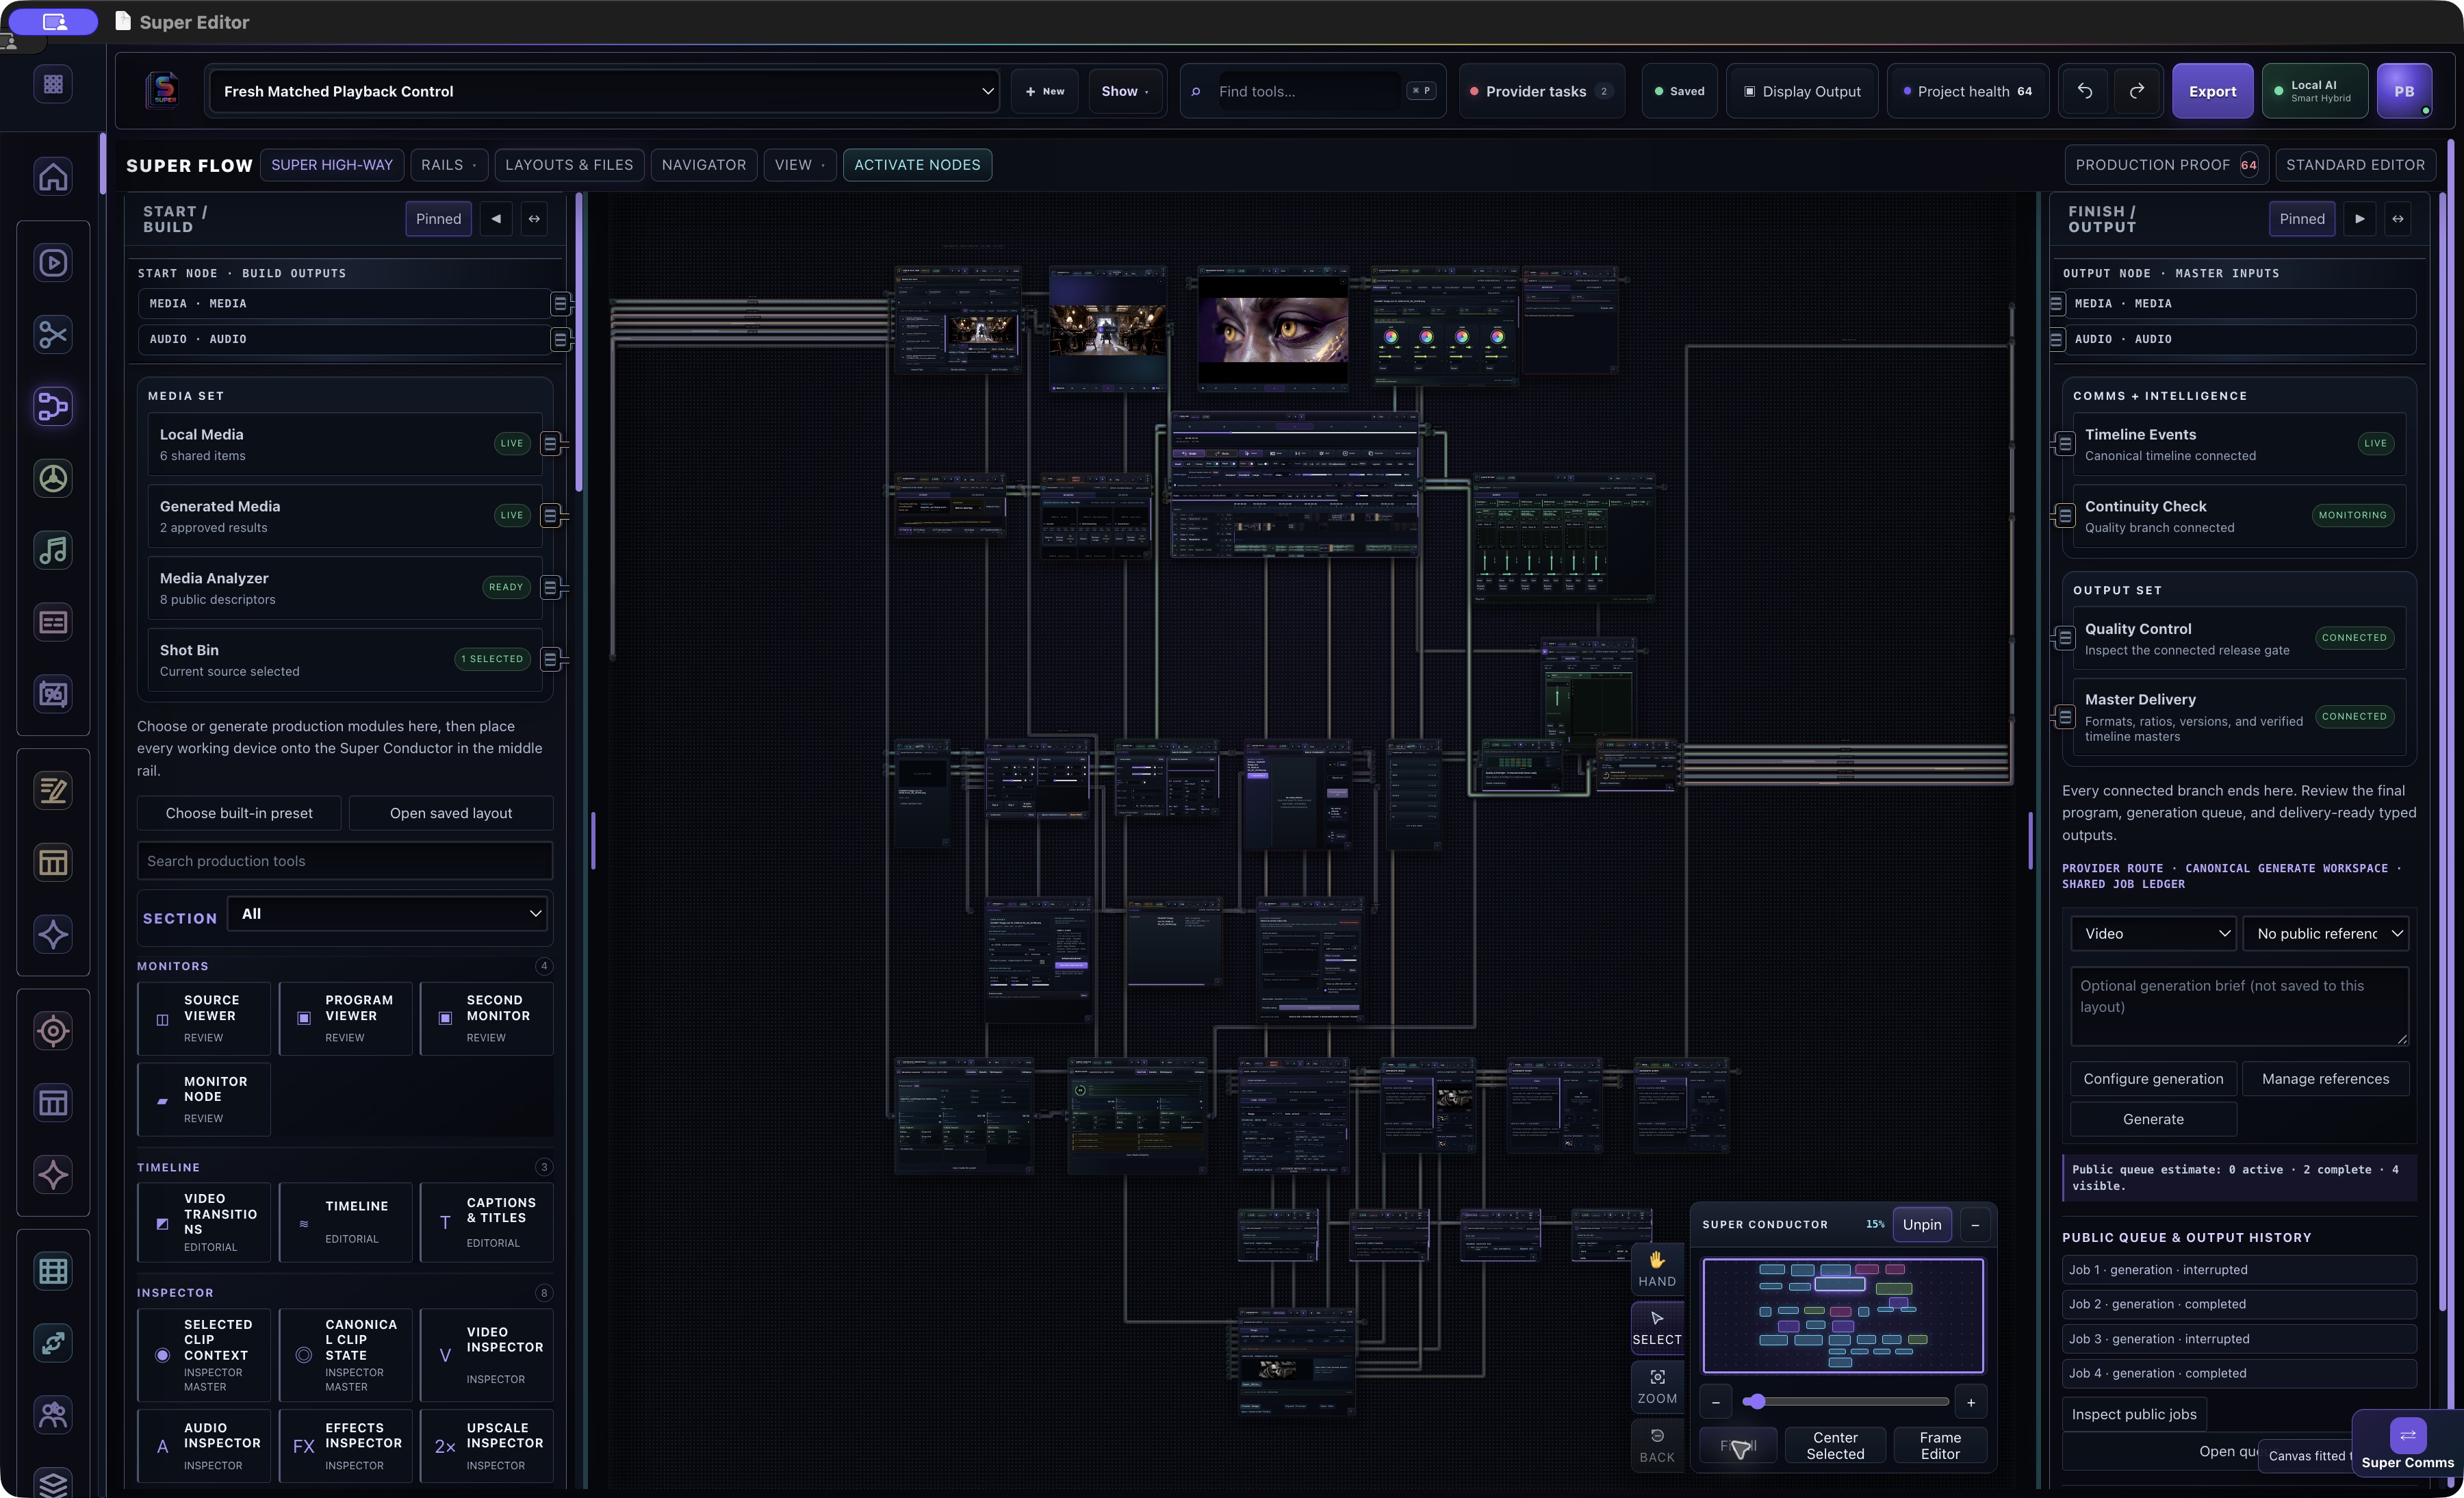
Task: Click Open saved layout
Action: (x=451, y=814)
